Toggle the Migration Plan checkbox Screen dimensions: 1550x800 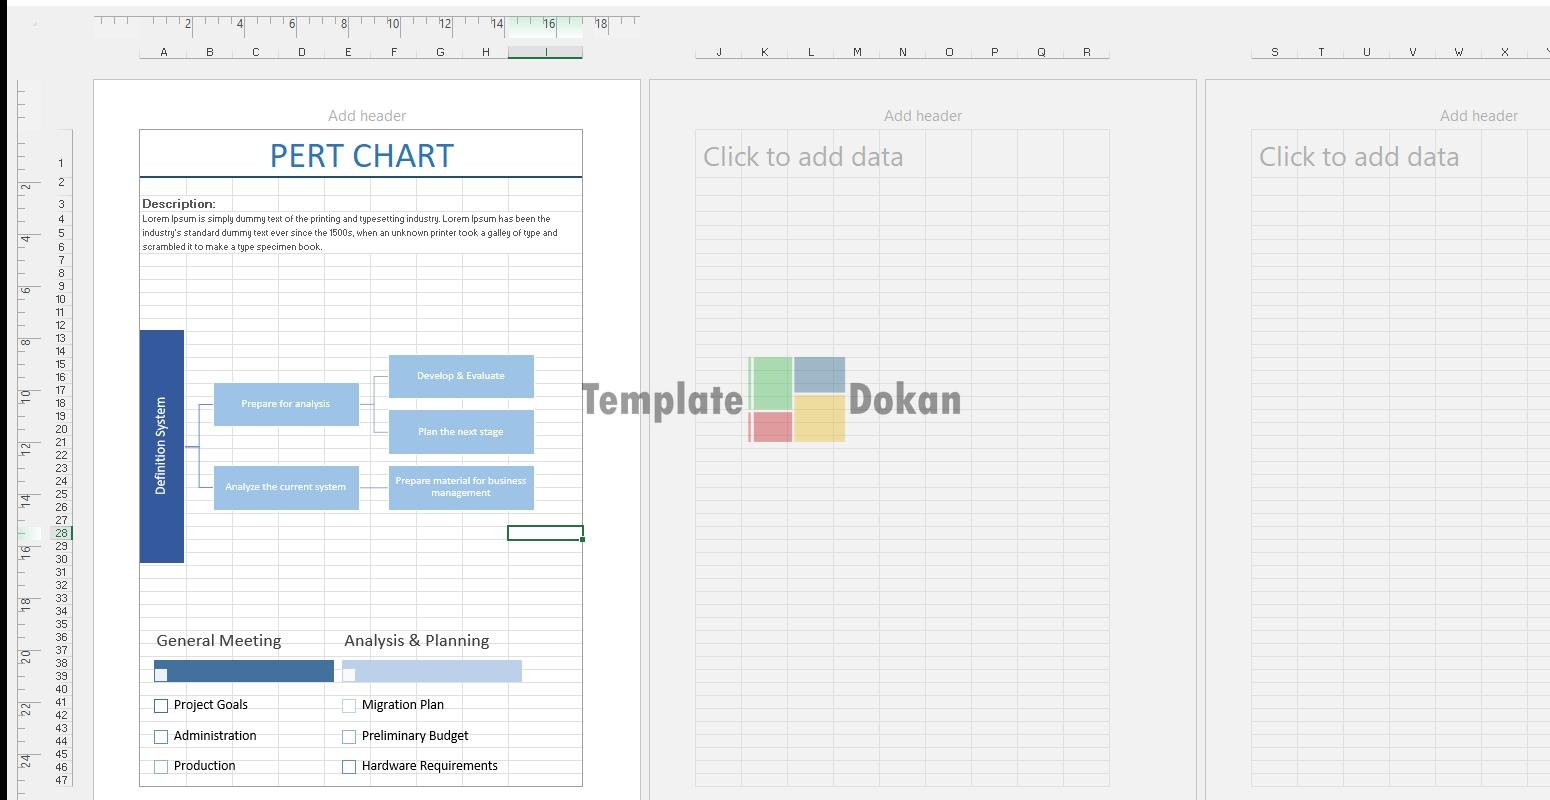(349, 706)
